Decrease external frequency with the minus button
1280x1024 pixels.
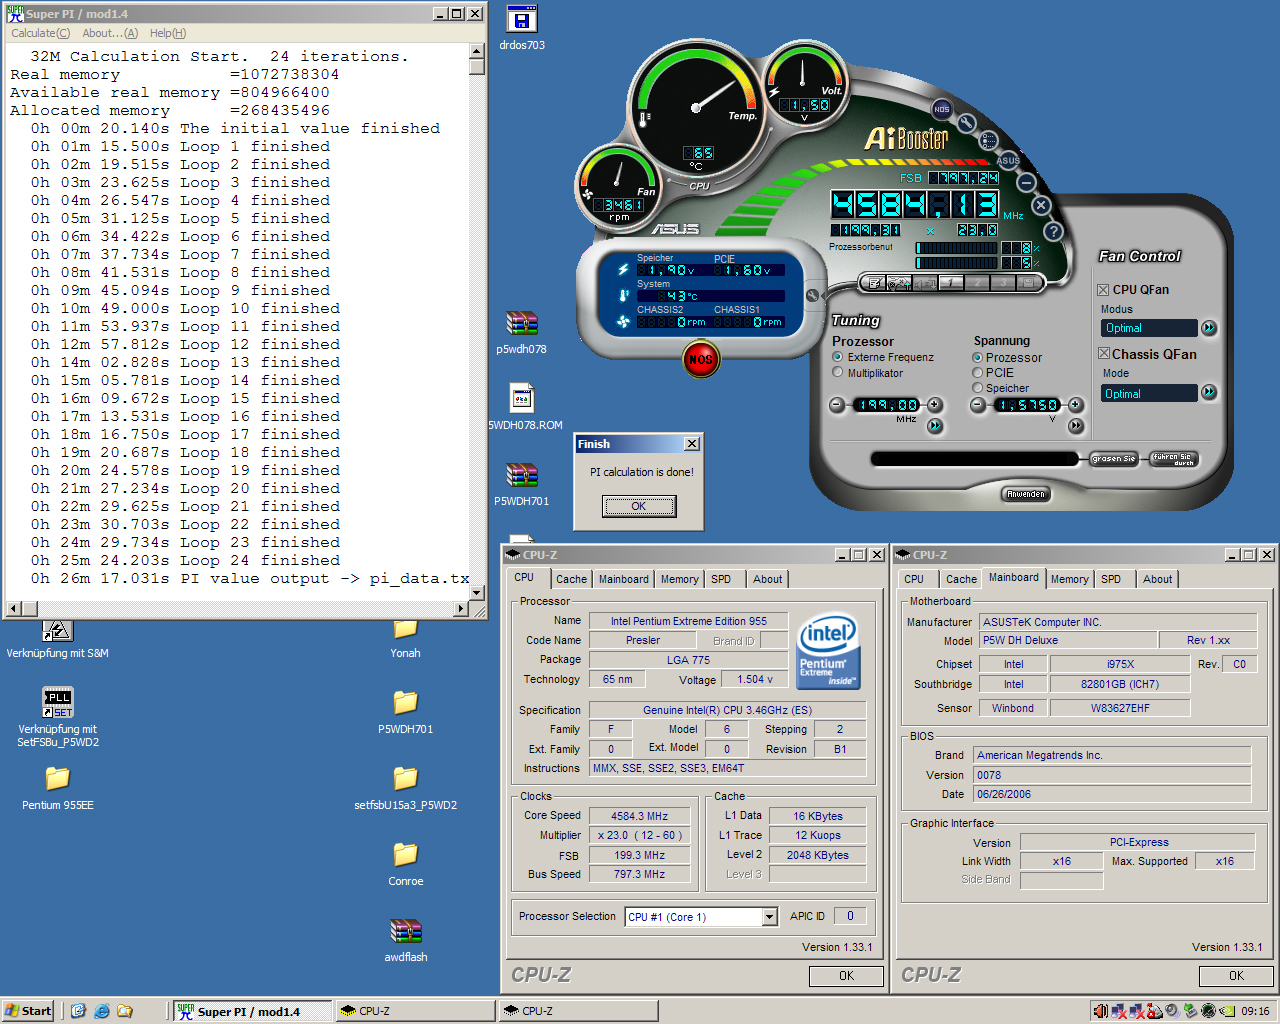click(837, 405)
